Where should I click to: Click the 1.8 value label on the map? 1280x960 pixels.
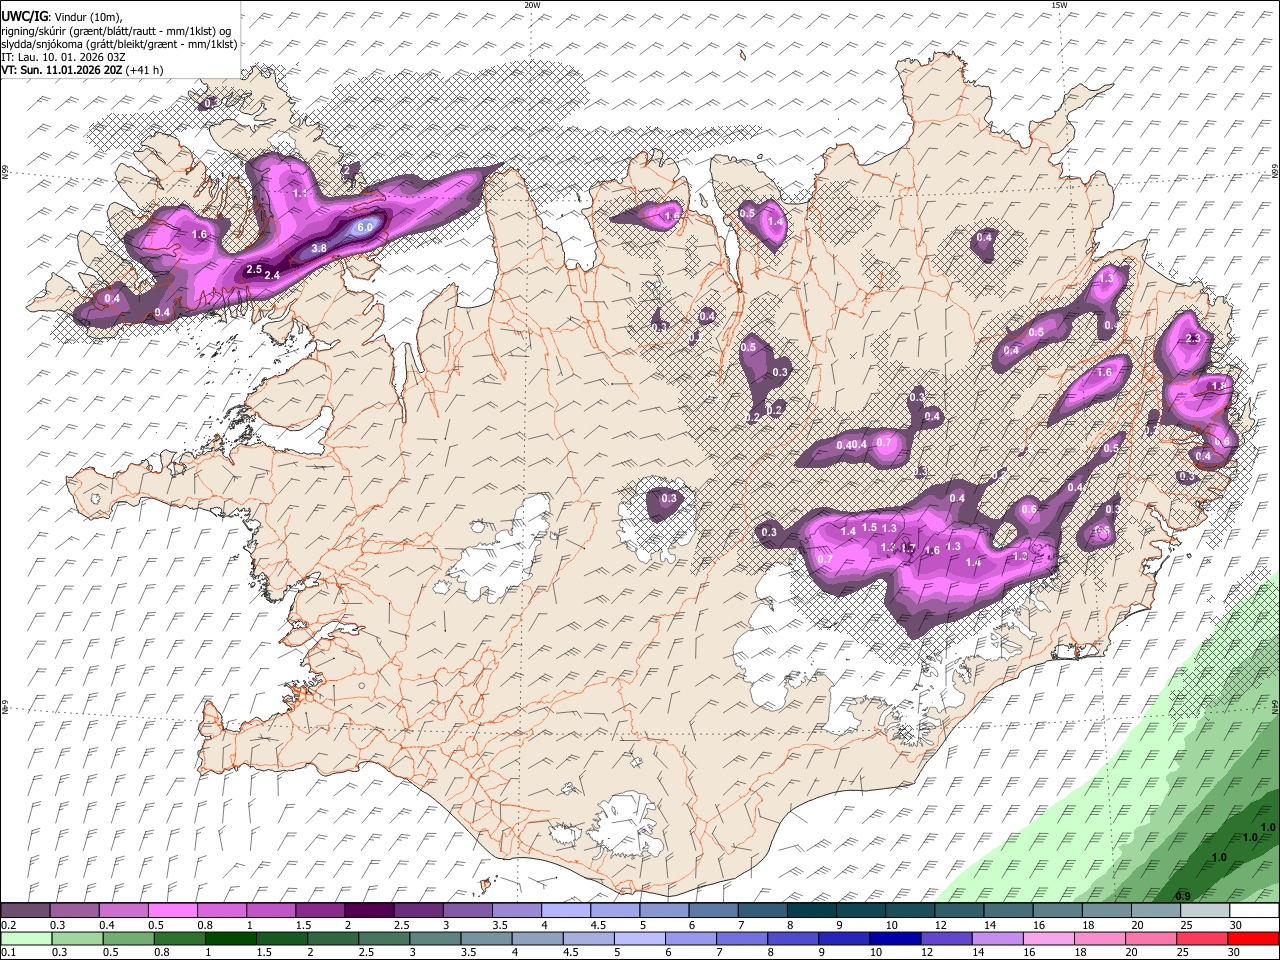click(1219, 386)
